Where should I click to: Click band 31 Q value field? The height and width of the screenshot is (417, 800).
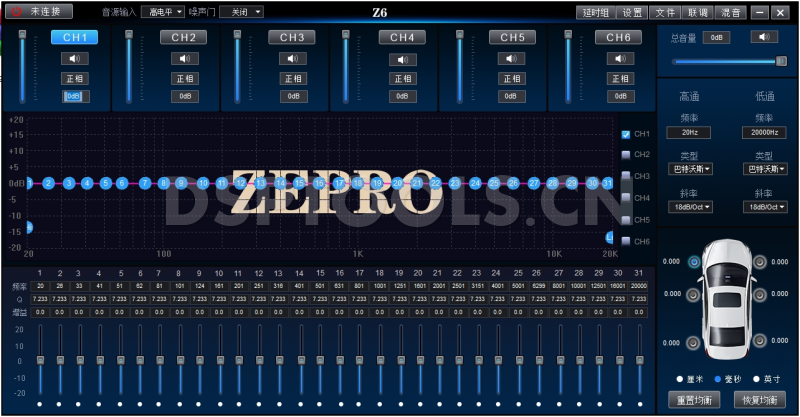(x=639, y=299)
